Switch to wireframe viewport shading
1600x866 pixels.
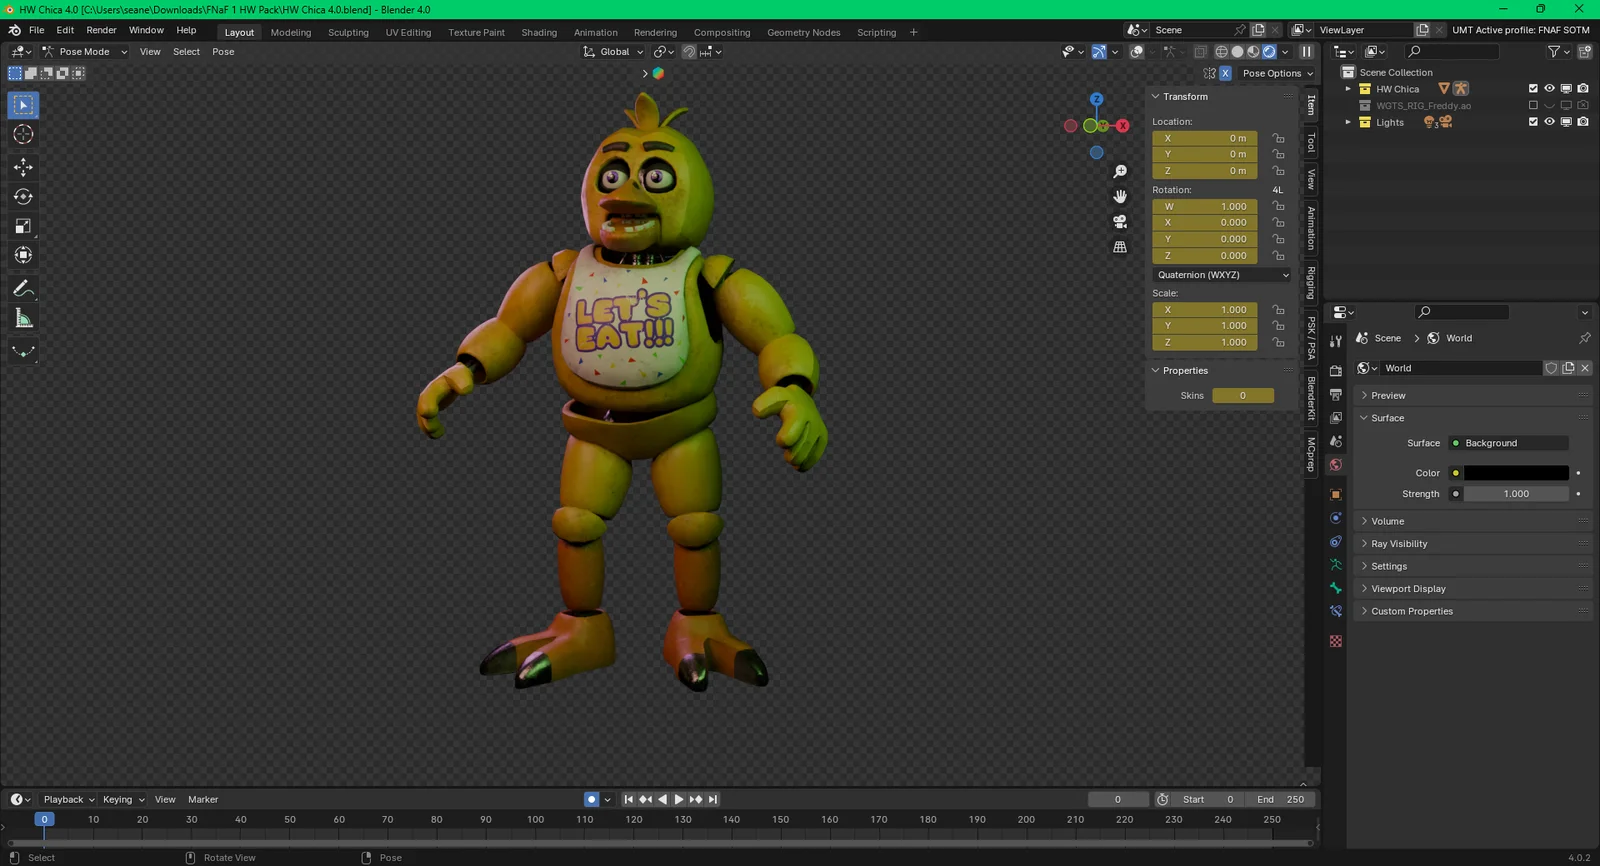[x=1221, y=52]
